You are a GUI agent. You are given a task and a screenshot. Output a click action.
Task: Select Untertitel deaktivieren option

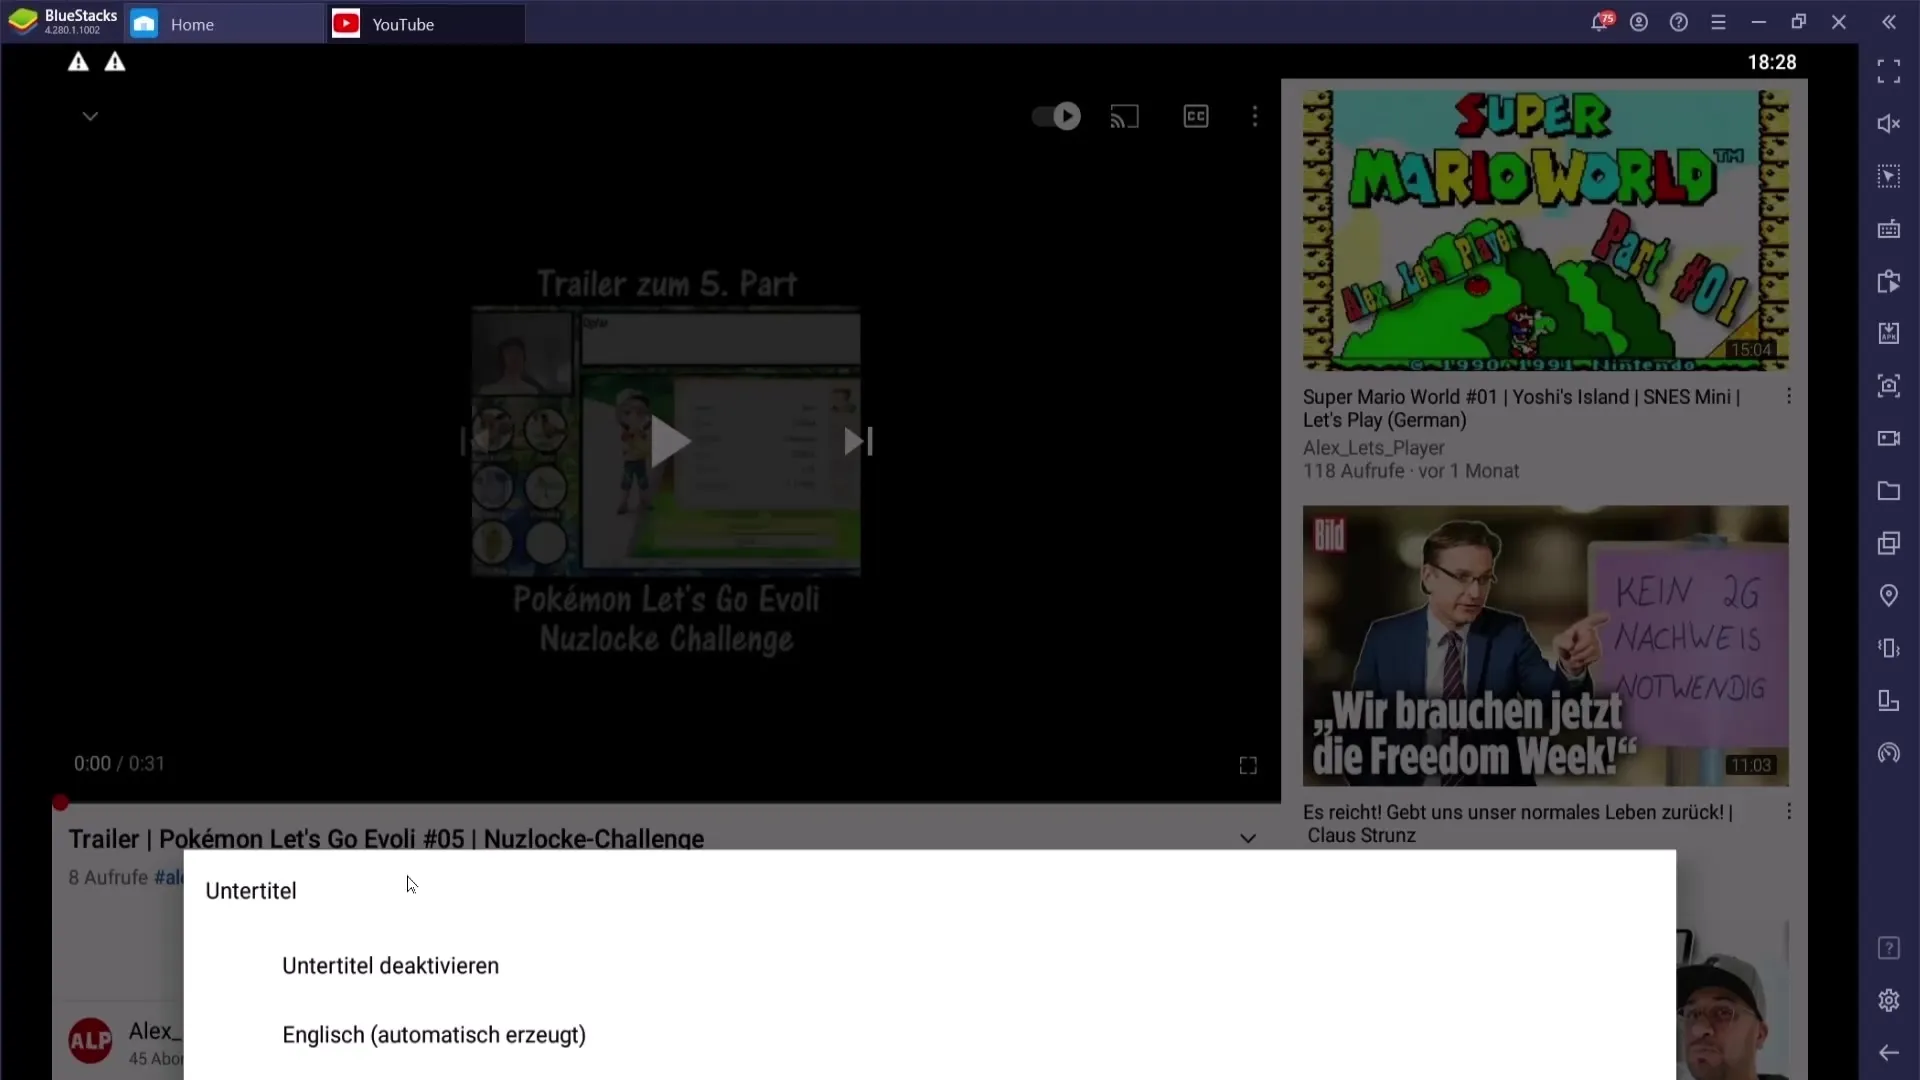pos(390,965)
